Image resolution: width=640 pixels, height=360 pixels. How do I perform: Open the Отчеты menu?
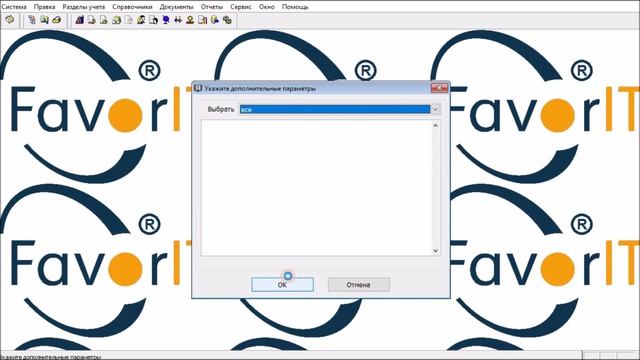(212, 7)
